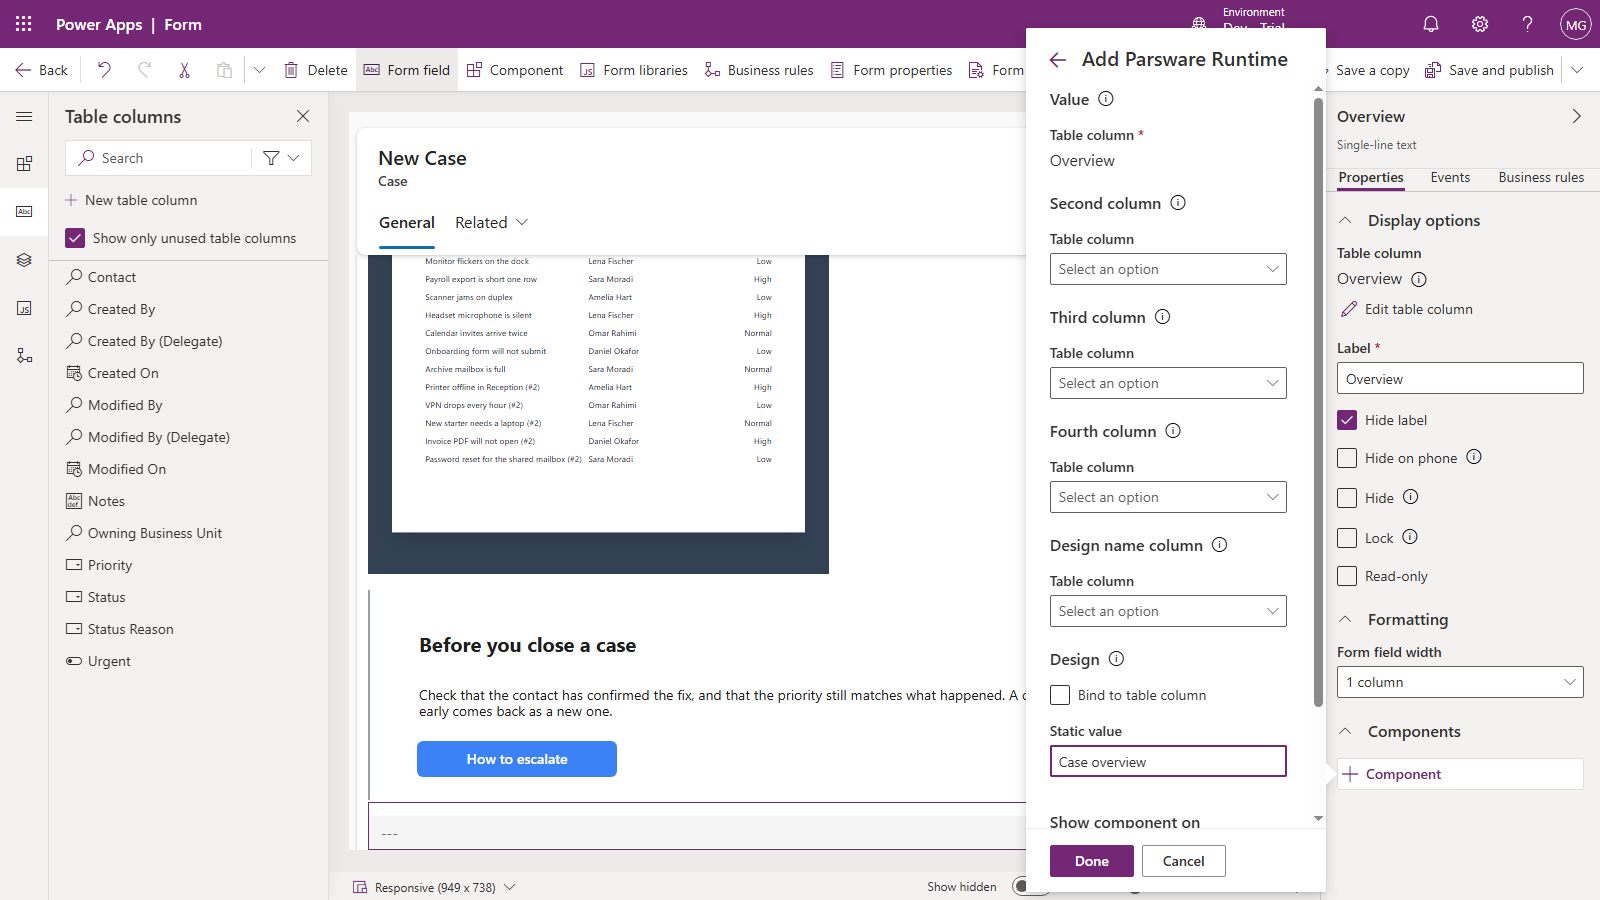
Task: Close the Table columns pane
Action: 303,116
